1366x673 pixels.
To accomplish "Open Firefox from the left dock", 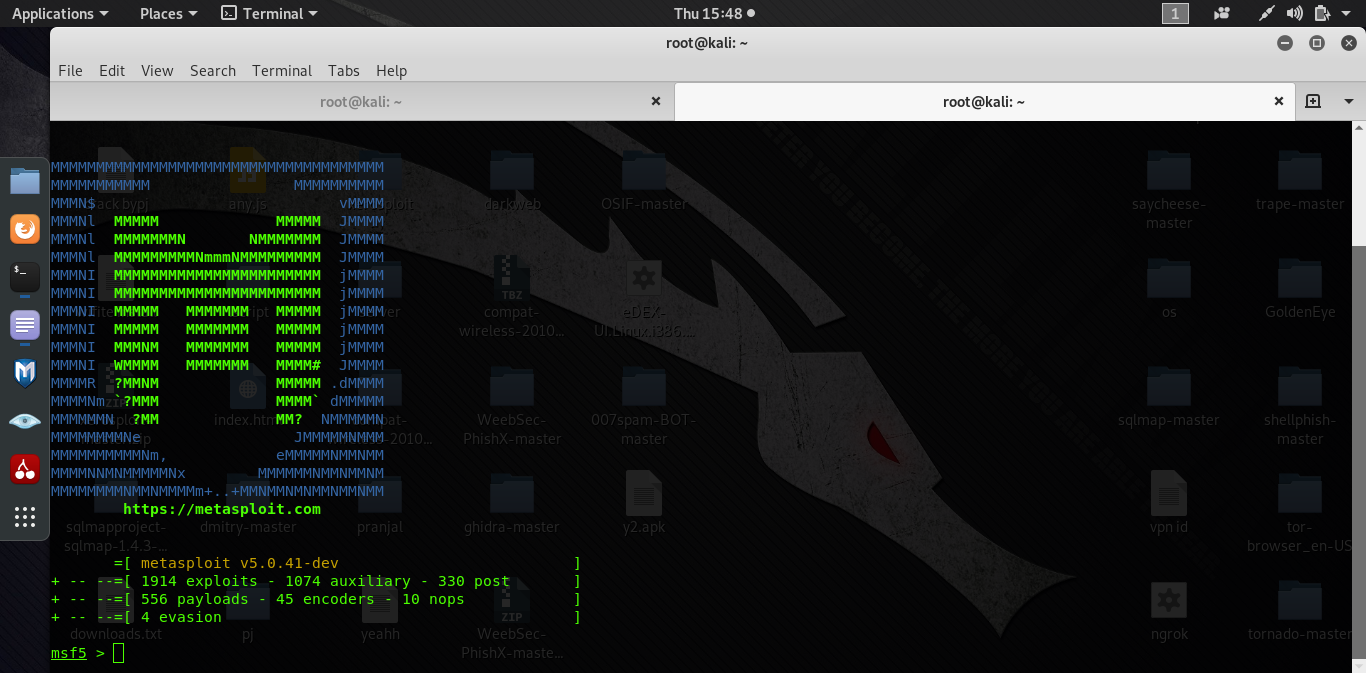I will click(x=24, y=228).
